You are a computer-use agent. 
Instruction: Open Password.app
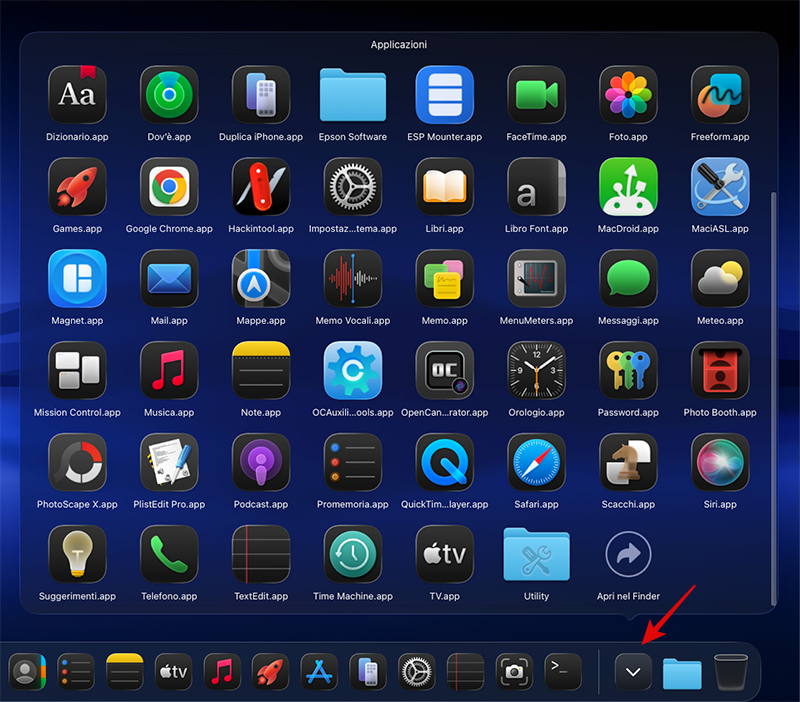[628, 370]
